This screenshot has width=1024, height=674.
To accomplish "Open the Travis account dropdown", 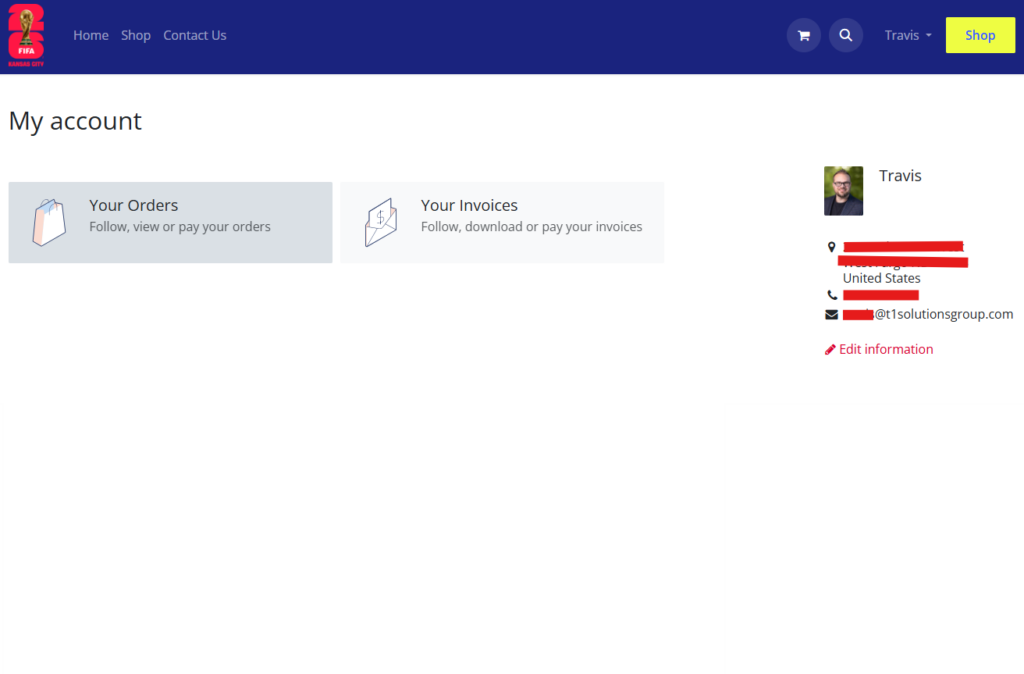I will (906, 35).
